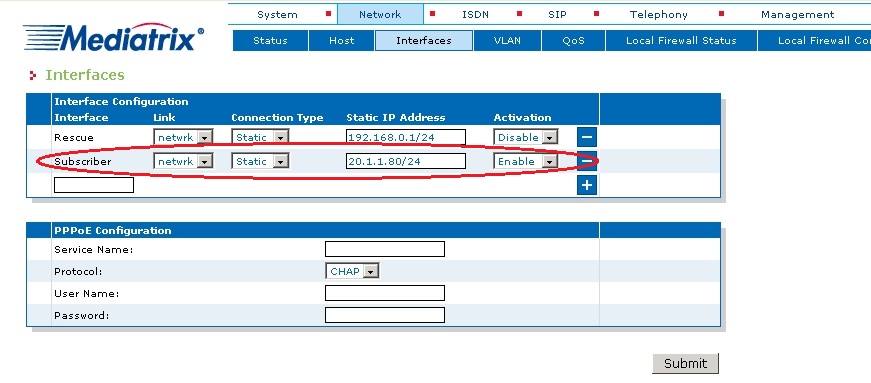This screenshot has height=383, width=871.
Task: Click Activation column header
Action: tap(522, 117)
